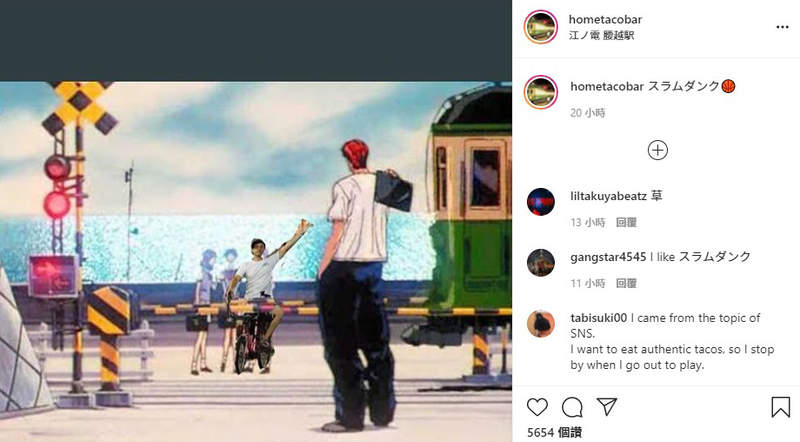Open gangstar4545 username link
800x442 pixels.
(x=608, y=257)
